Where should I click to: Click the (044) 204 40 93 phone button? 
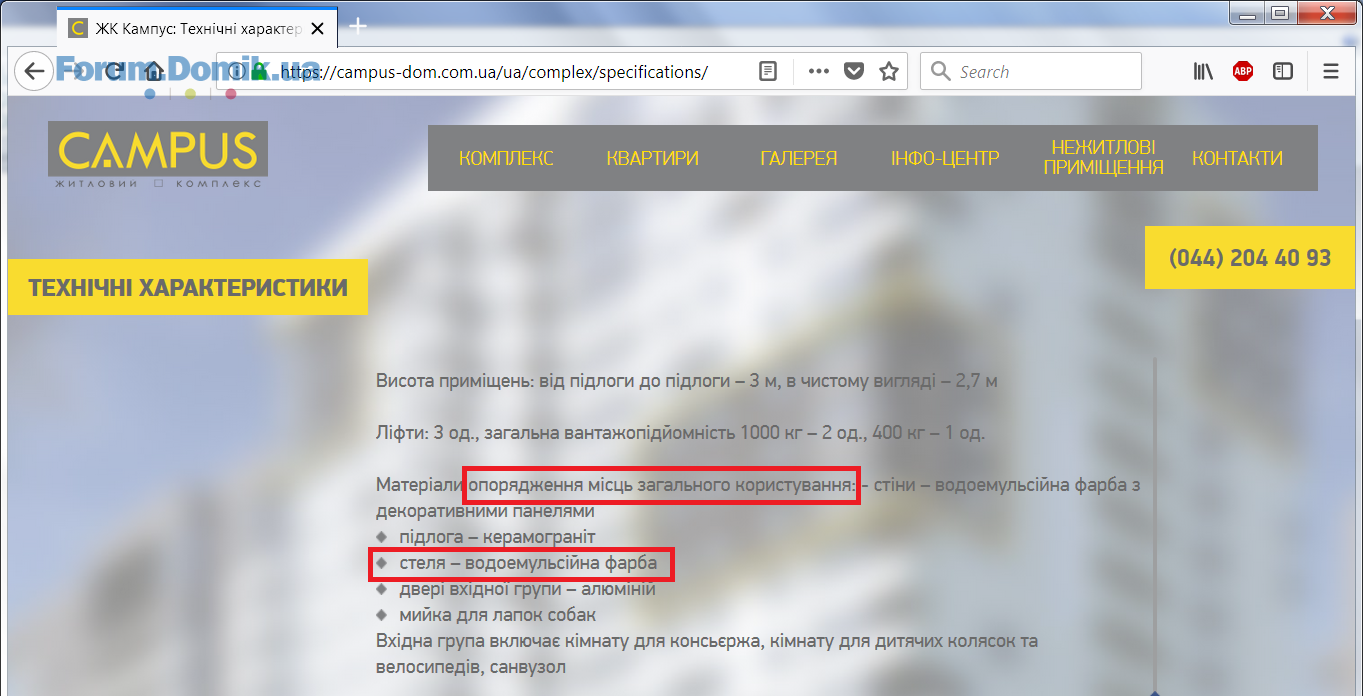pos(1249,258)
